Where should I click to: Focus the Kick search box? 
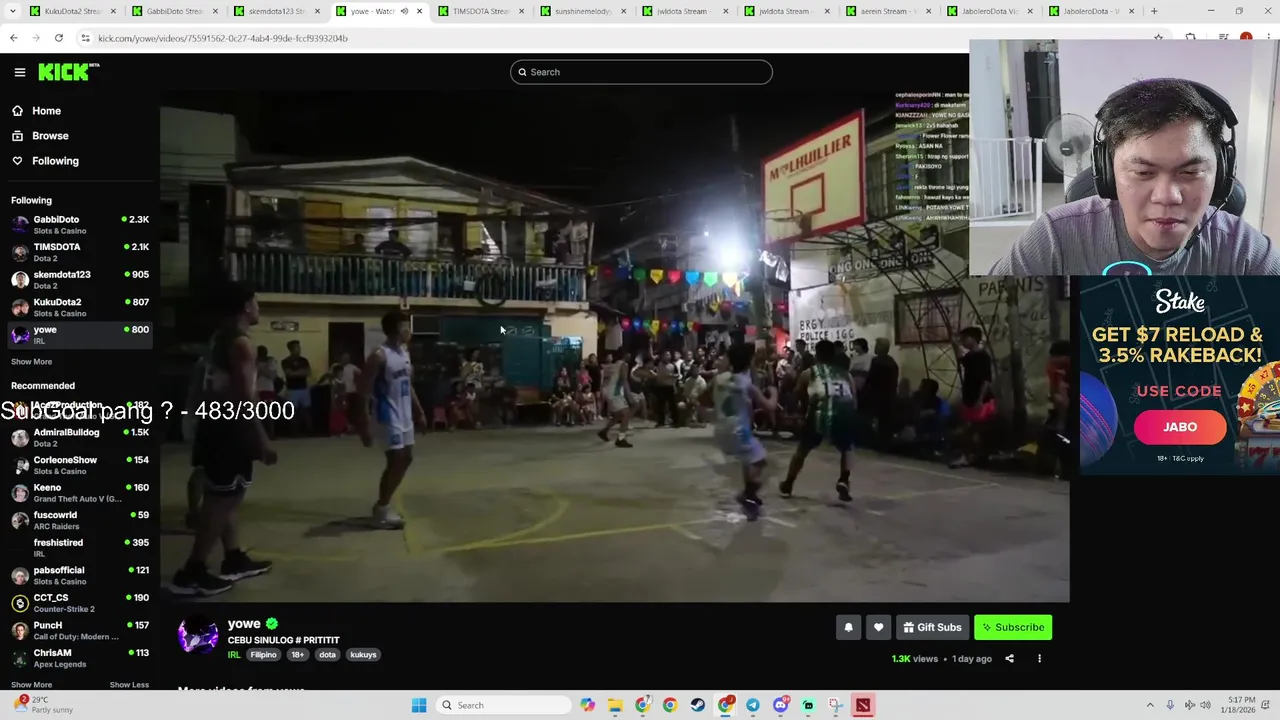tap(641, 72)
